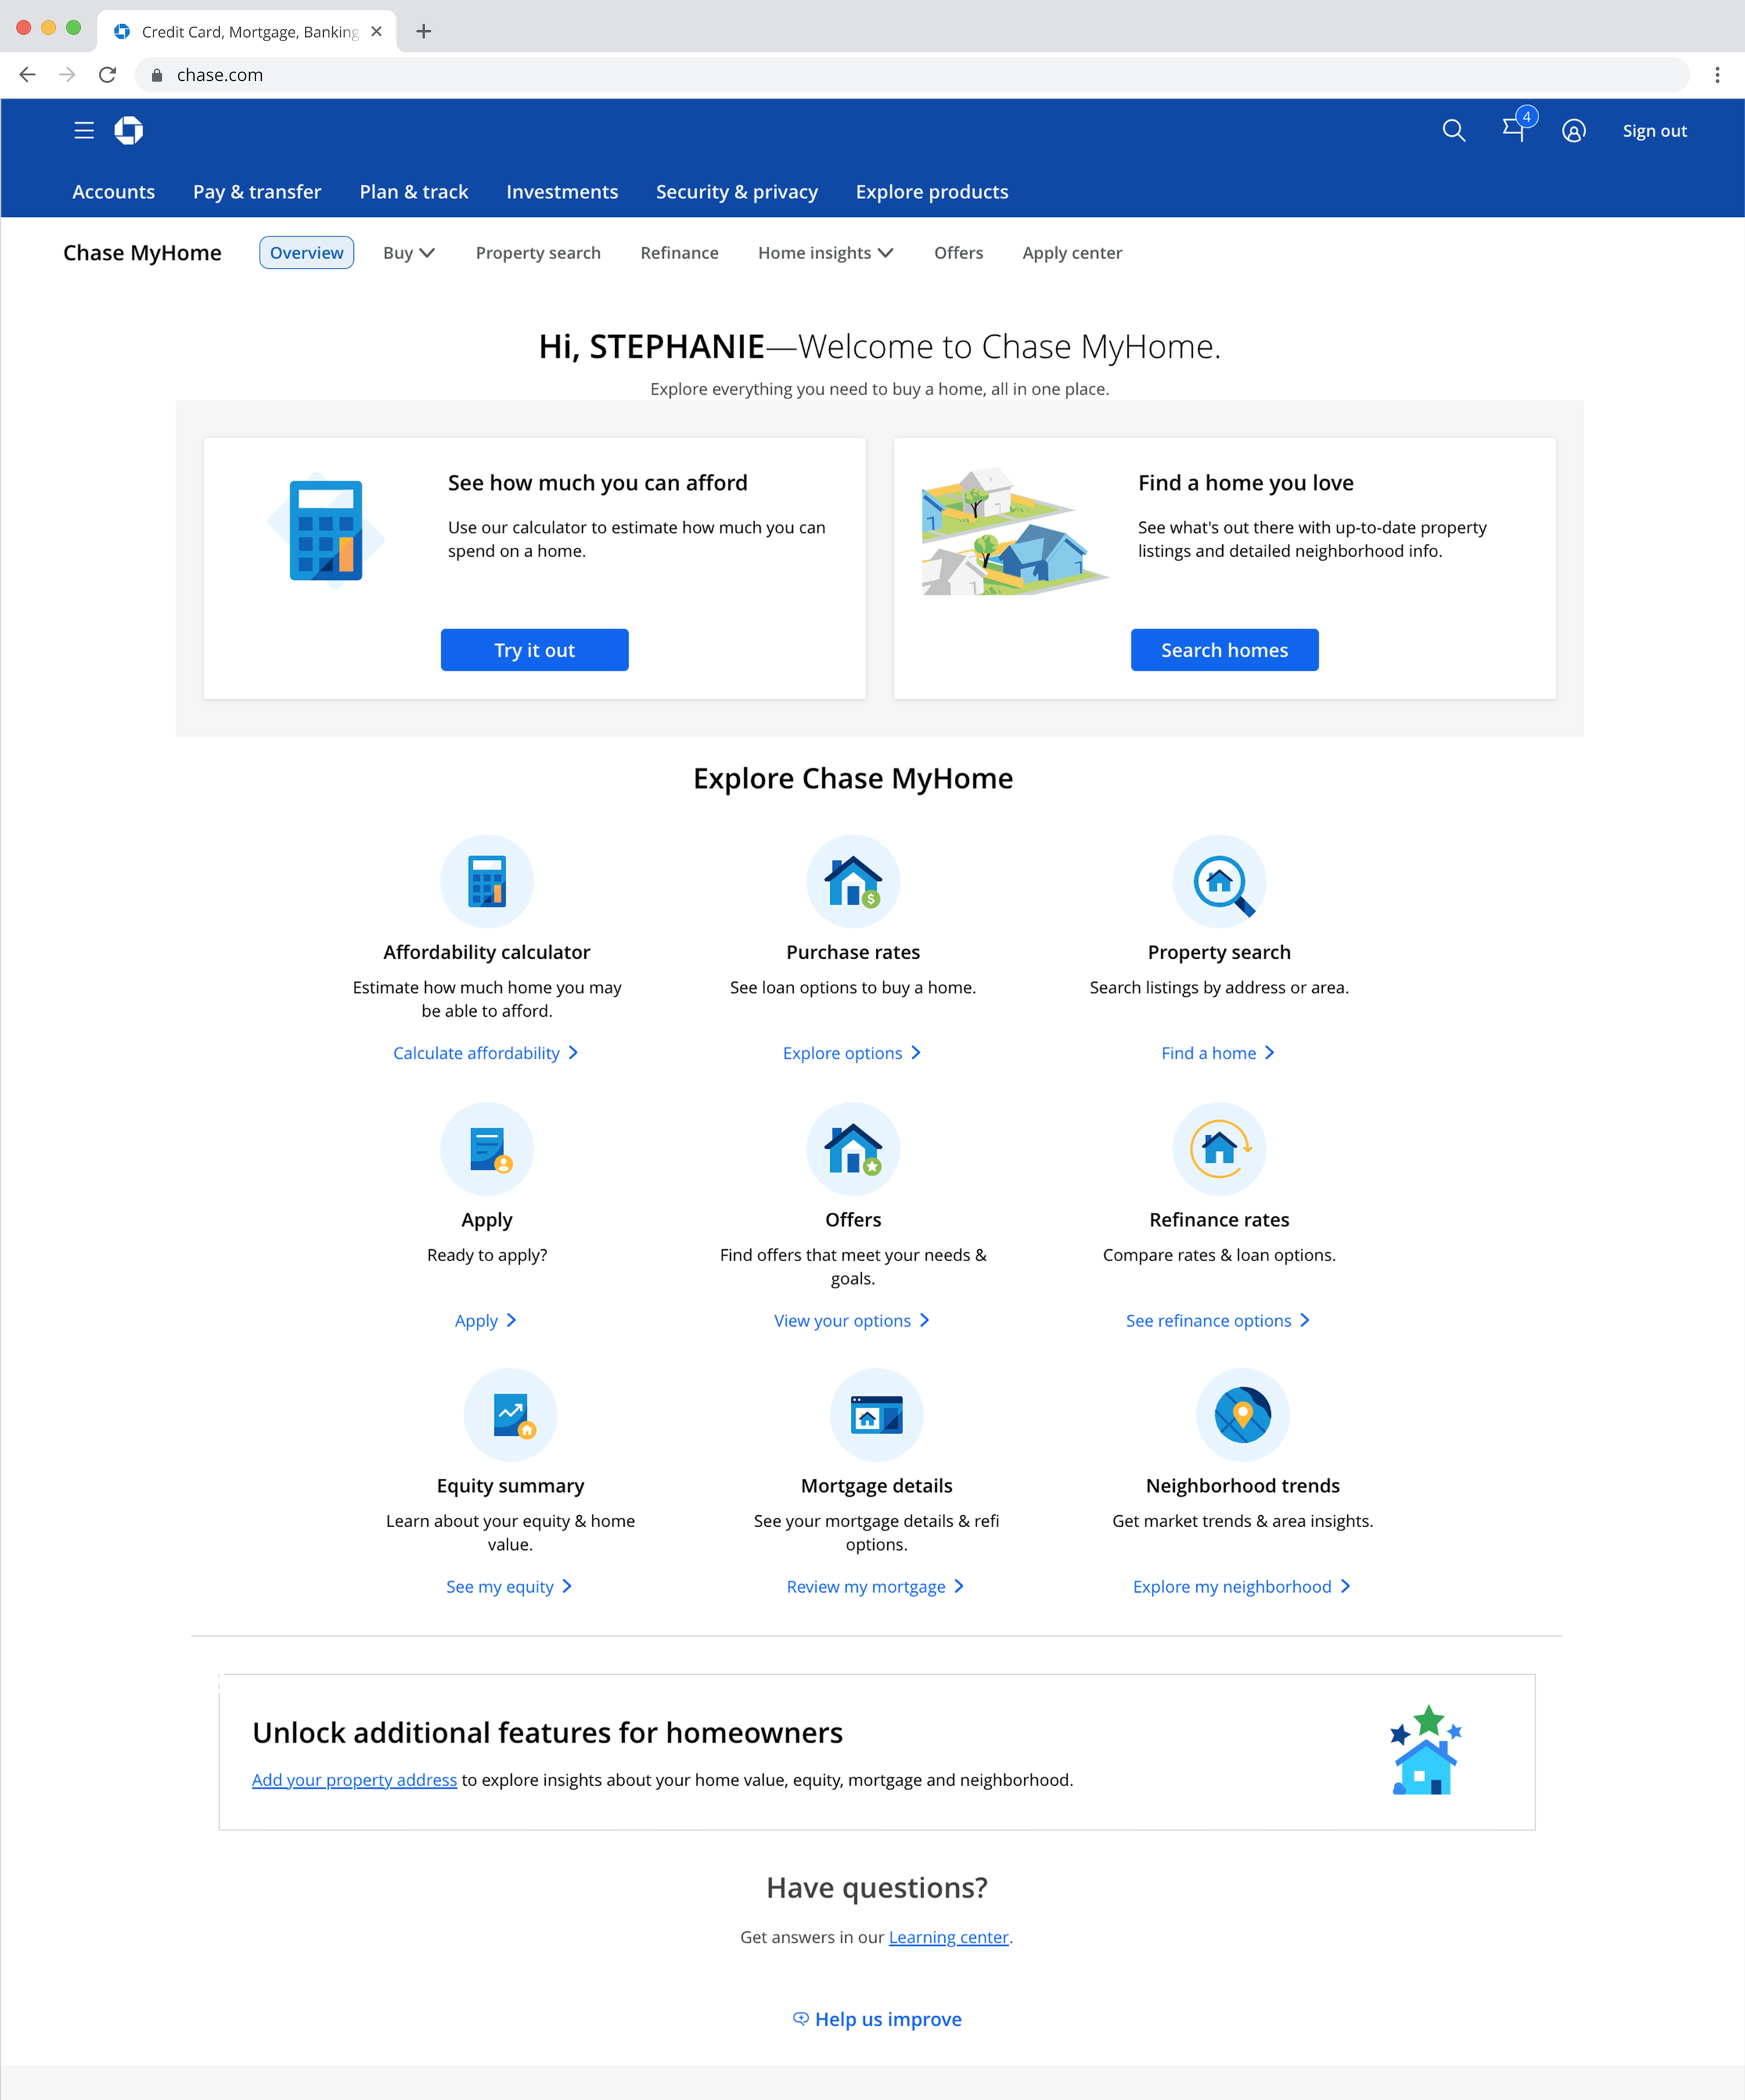Click the Help us improve link
This screenshot has height=2100, width=1745.
888,2019
